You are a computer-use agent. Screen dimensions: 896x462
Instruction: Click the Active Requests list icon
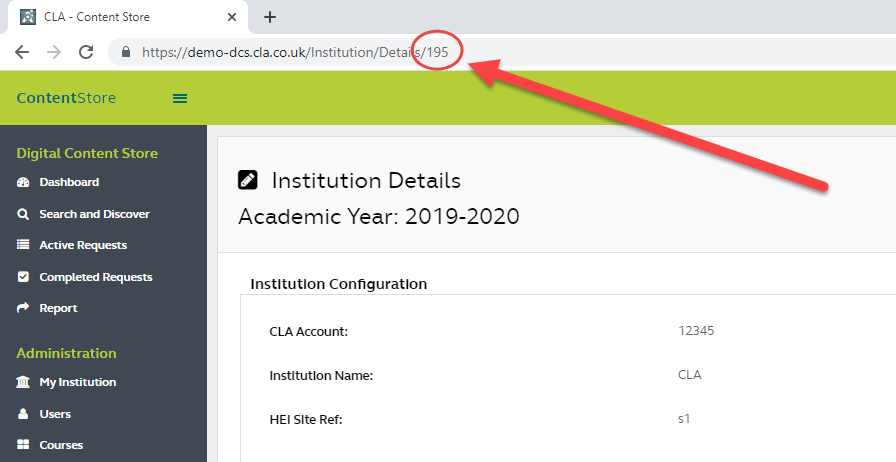click(x=23, y=245)
